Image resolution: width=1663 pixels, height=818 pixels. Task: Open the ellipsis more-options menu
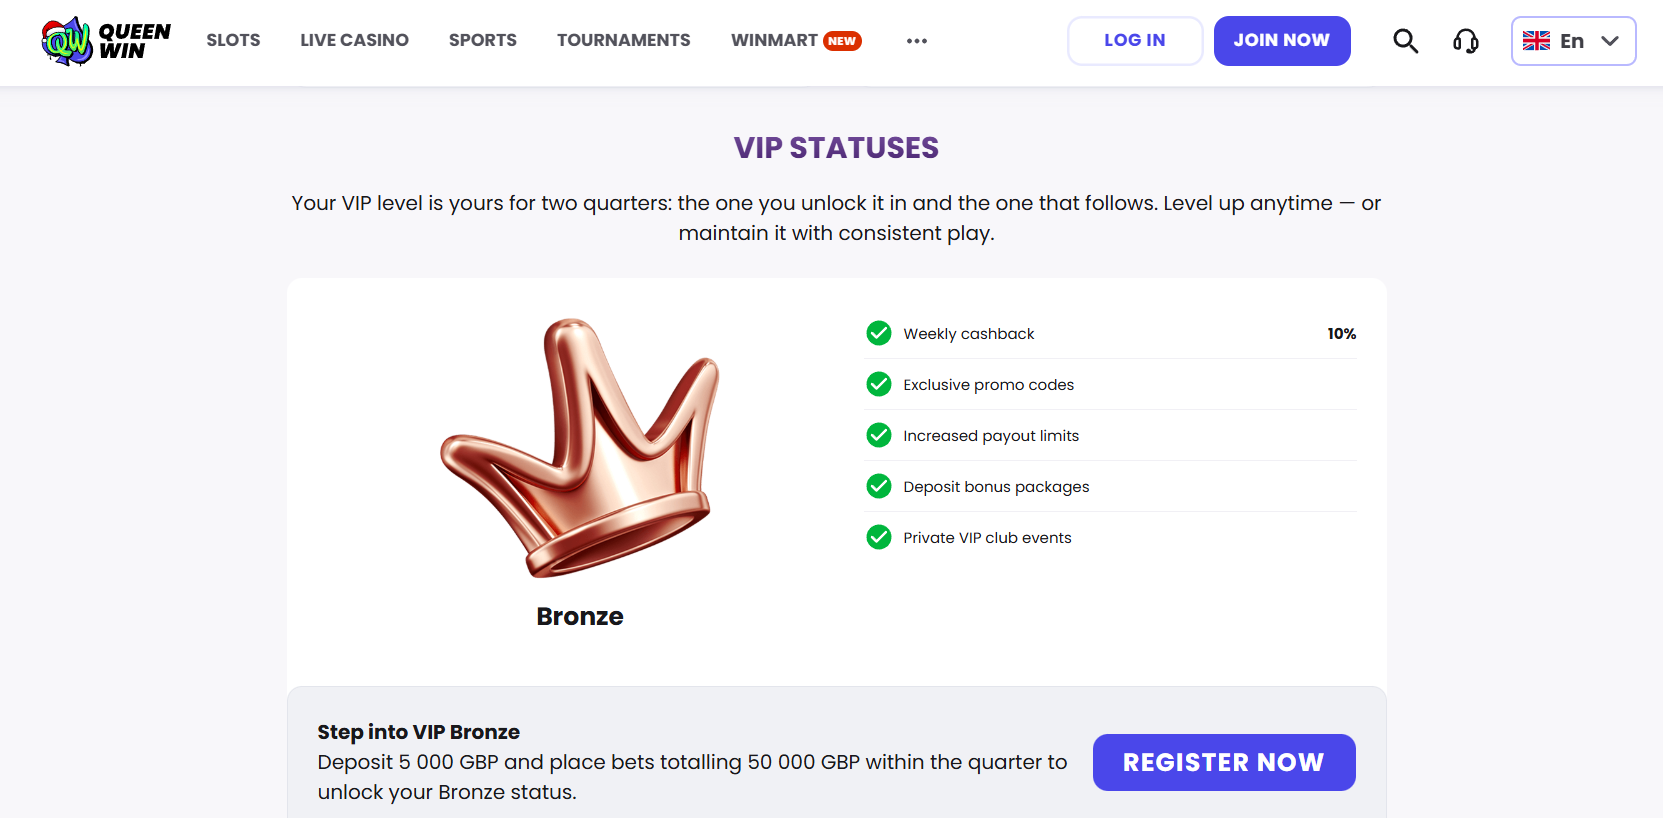916,41
